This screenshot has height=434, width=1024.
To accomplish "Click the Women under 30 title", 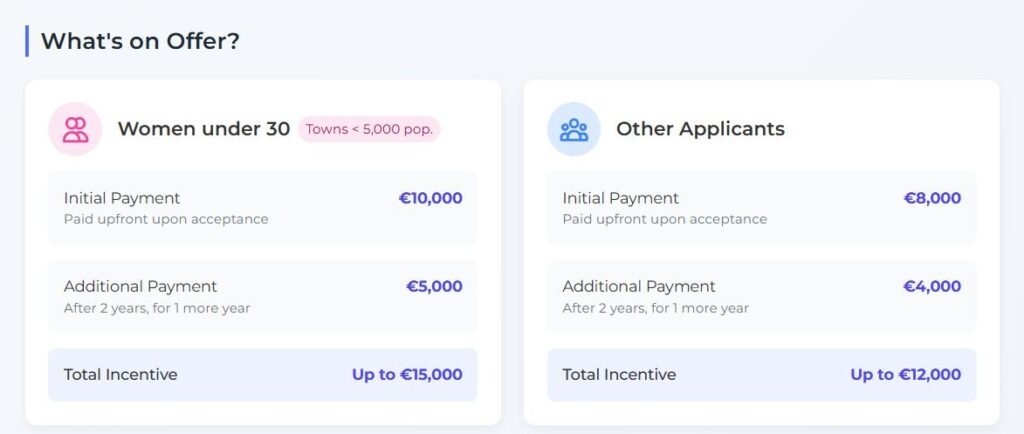I will click(204, 129).
